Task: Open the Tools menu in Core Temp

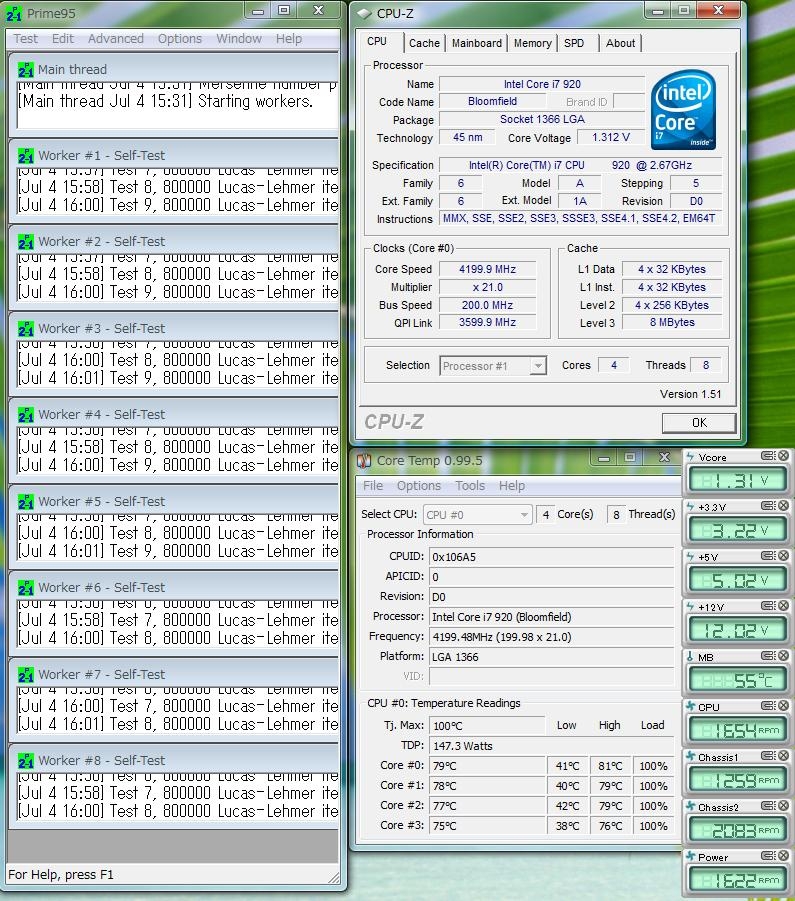Action: click(470, 486)
